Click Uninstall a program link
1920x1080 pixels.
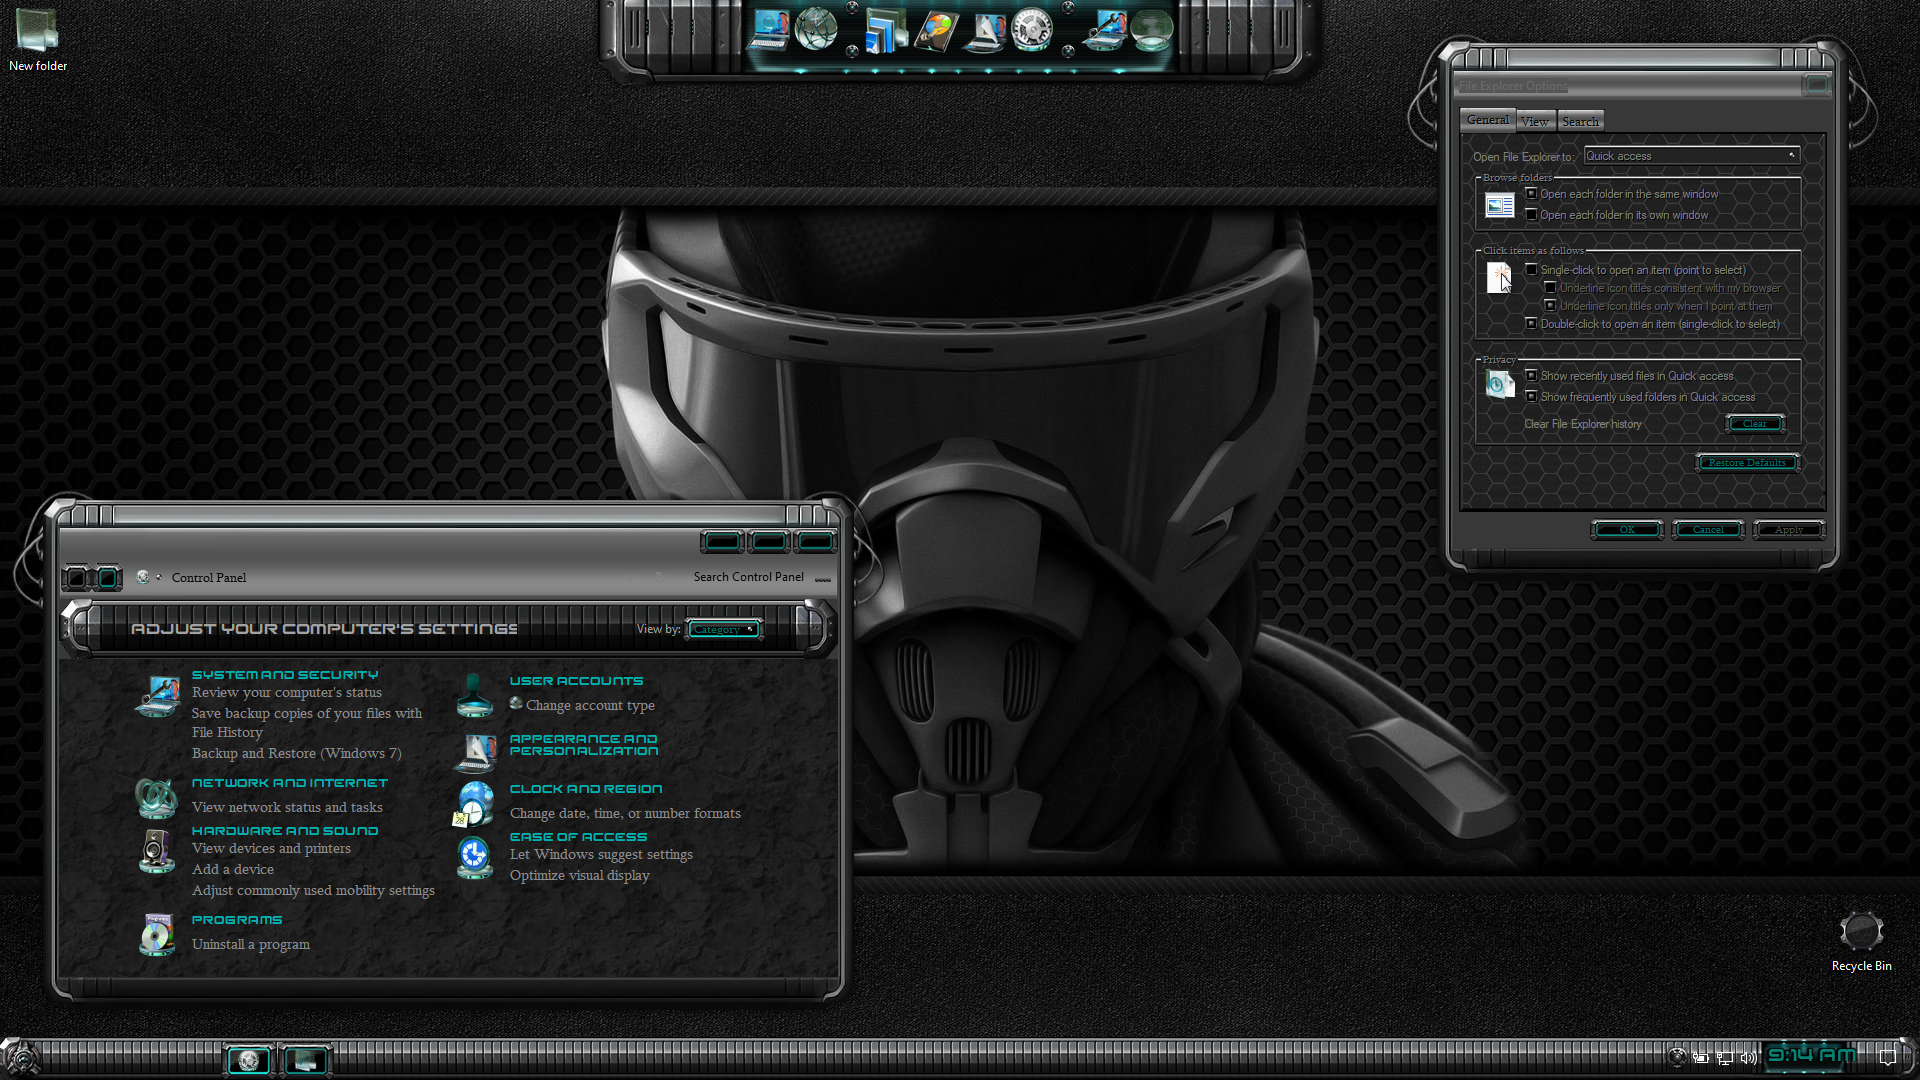[x=251, y=944]
